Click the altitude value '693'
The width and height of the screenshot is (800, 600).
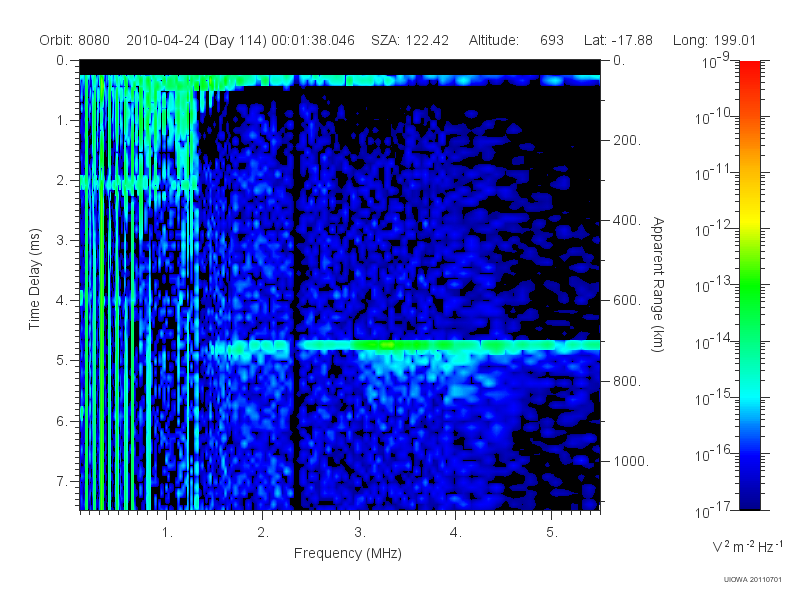click(552, 40)
